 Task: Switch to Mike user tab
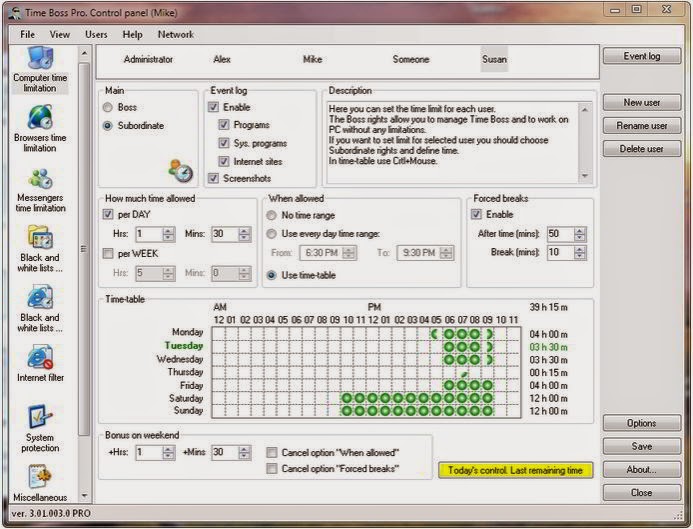click(x=312, y=59)
